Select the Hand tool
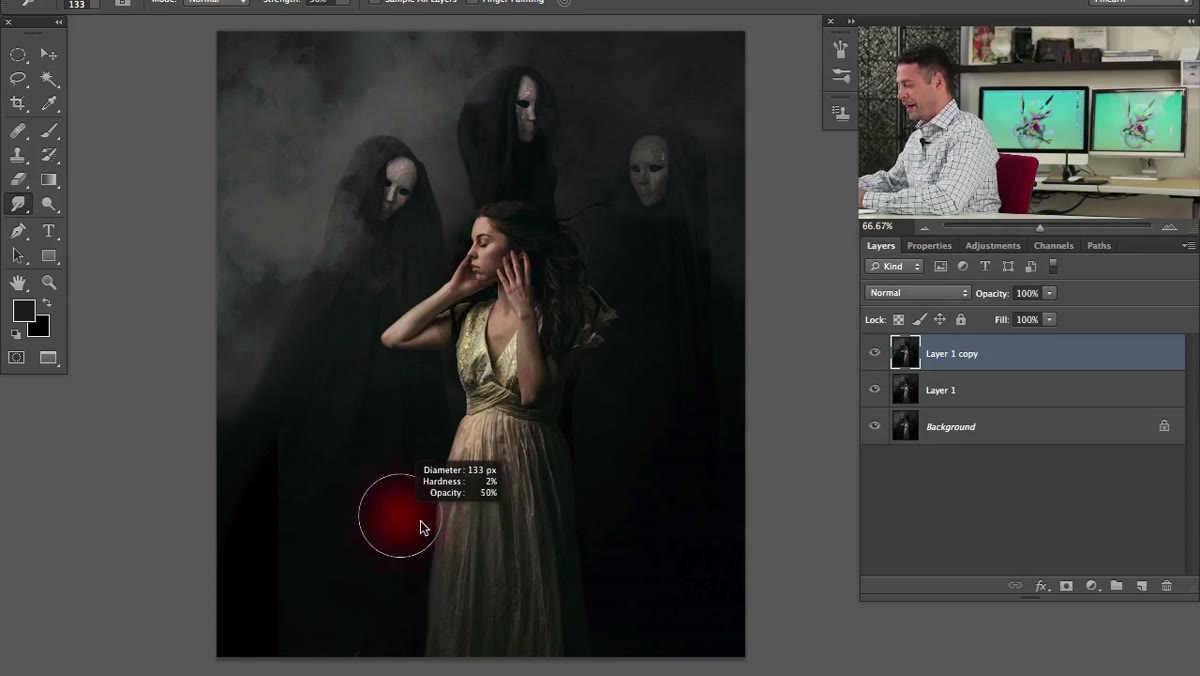 pos(18,283)
